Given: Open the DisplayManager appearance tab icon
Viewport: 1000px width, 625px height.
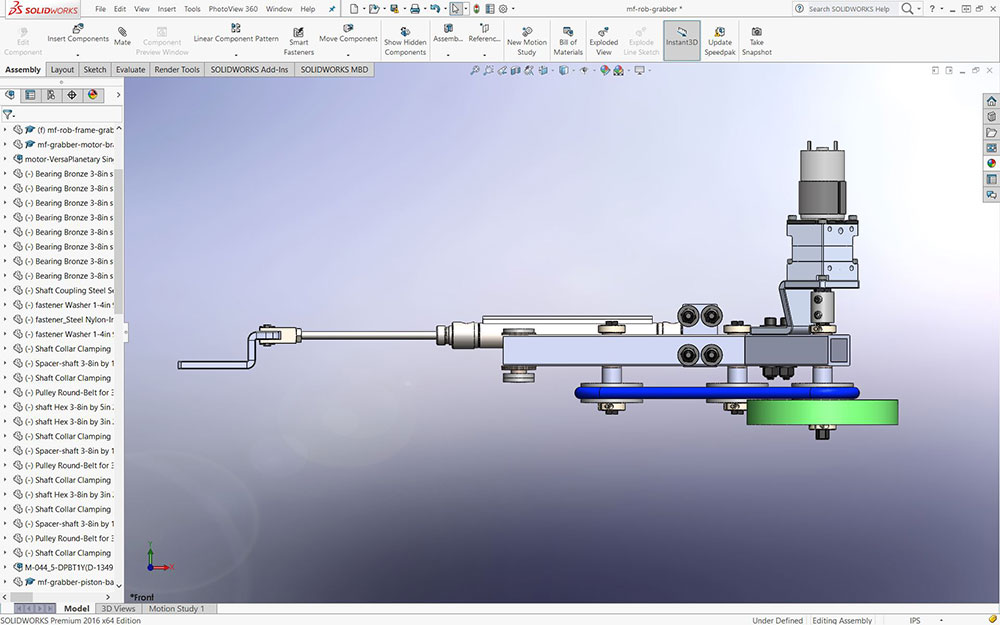Looking at the screenshot, I should 93,95.
